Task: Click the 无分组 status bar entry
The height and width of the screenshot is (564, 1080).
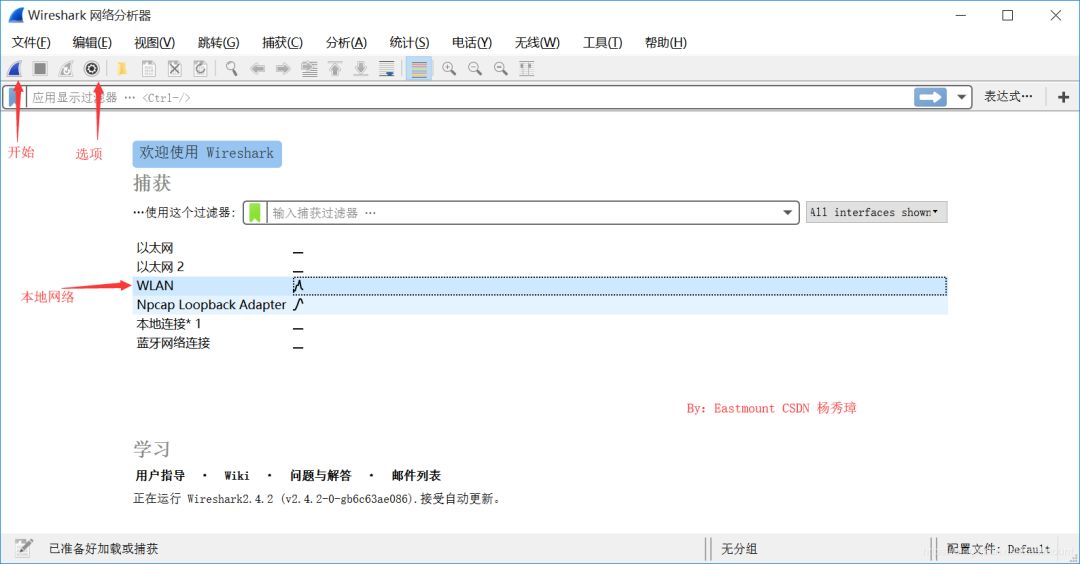Action: [739, 549]
